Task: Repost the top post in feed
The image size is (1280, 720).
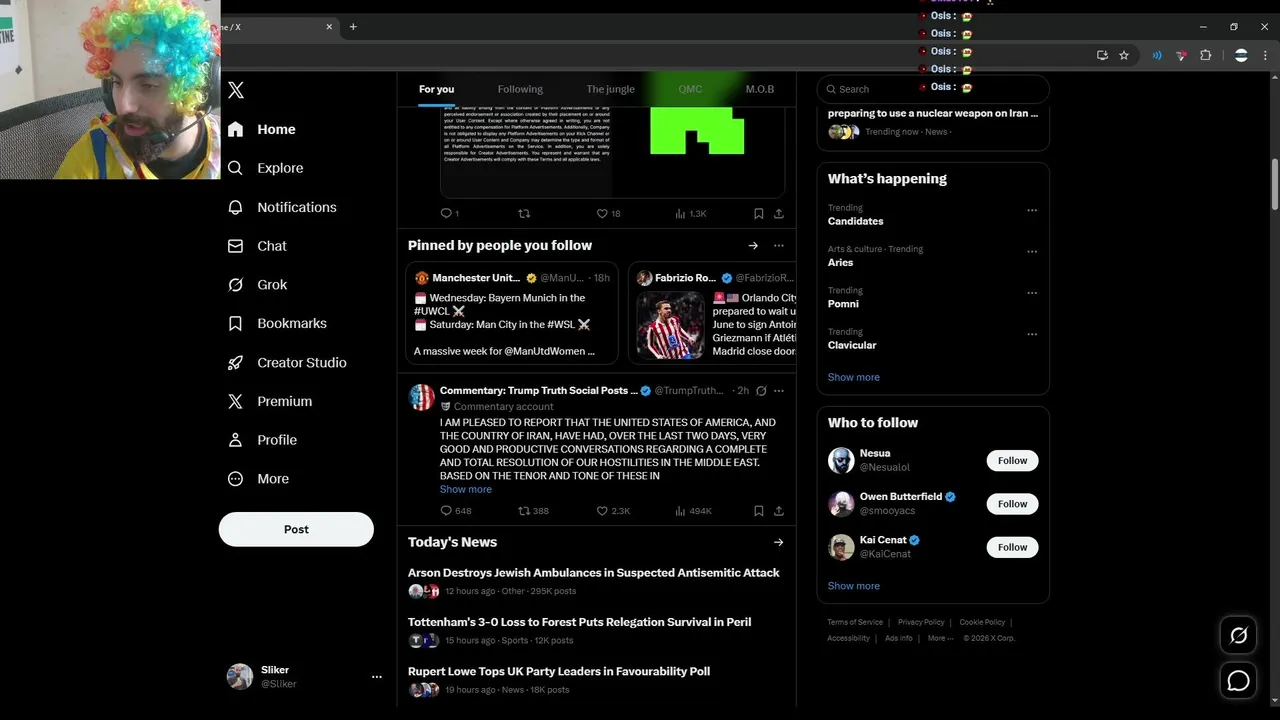Action: (524, 213)
